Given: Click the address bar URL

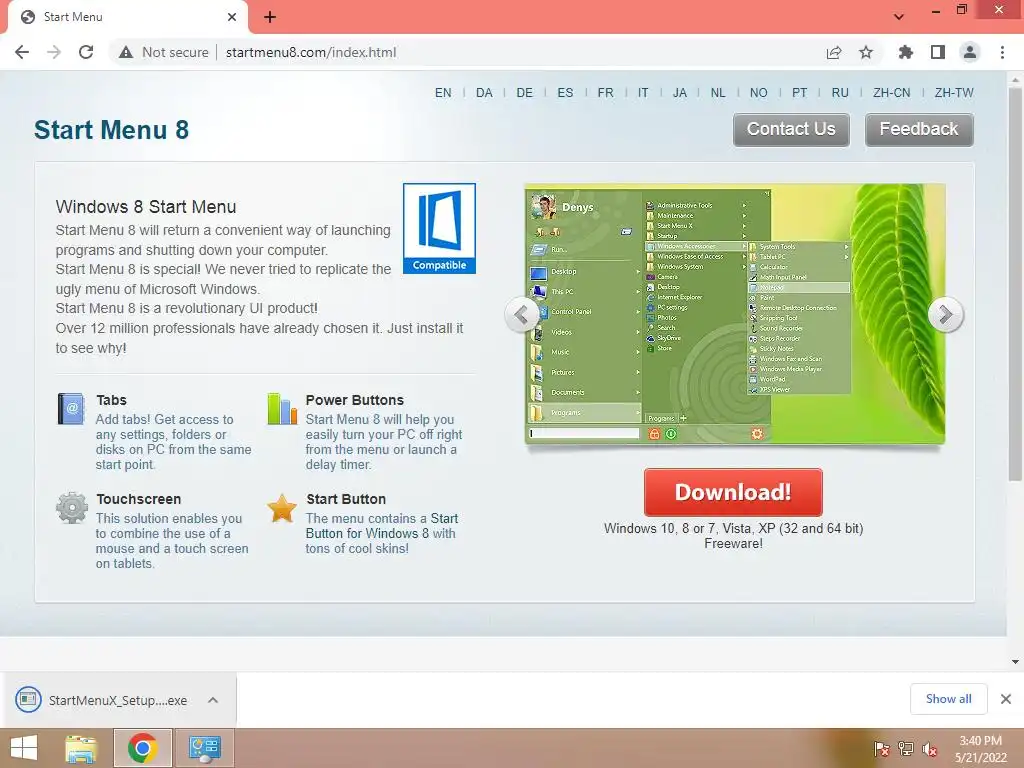Looking at the screenshot, I should click(x=311, y=52).
